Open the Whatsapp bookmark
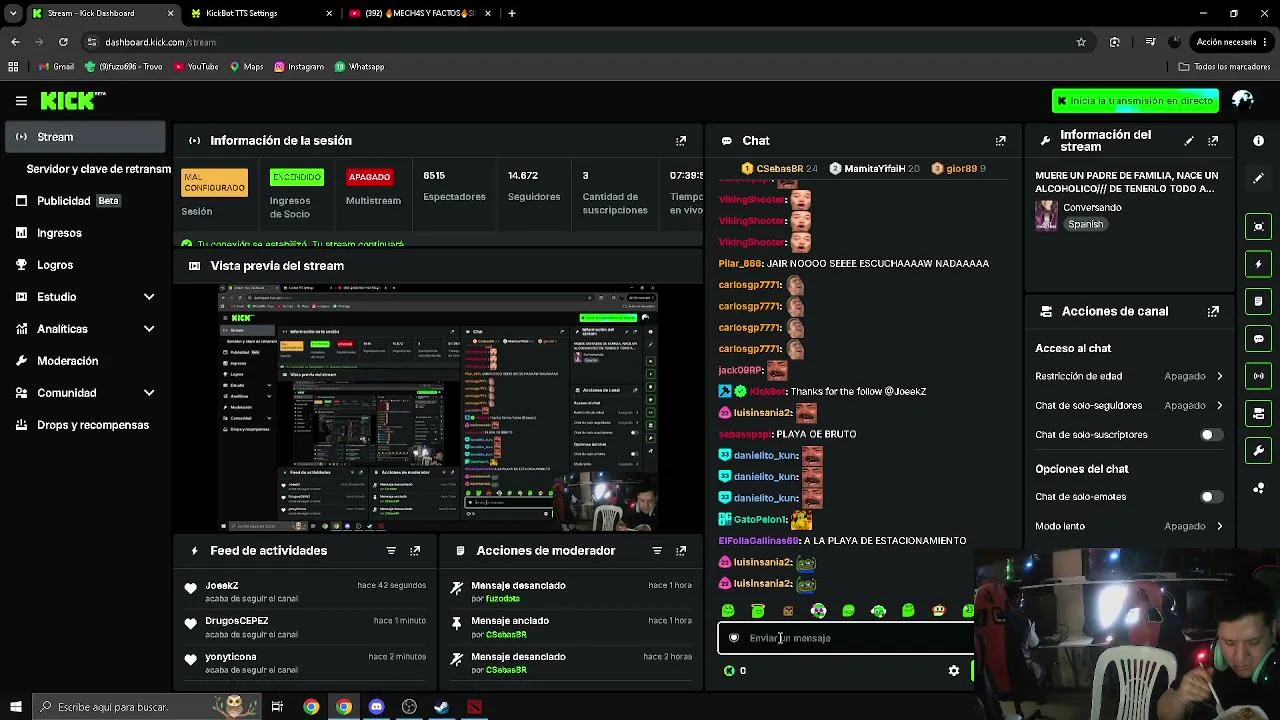Viewport: 1280px width, 720px height. [x=359, y=67]
